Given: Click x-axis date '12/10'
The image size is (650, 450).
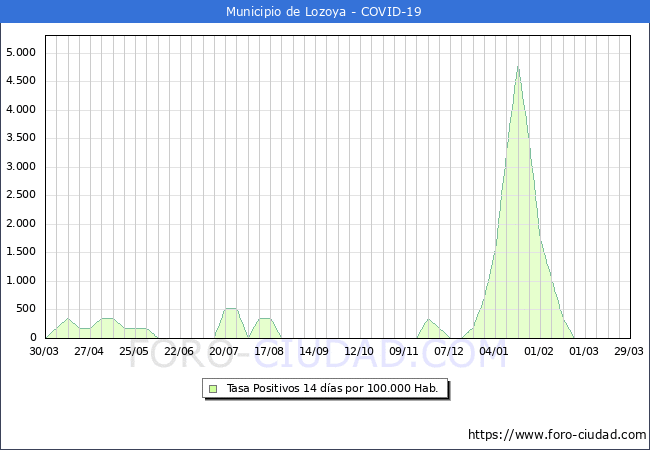Looking at the screenshot, I should 359,351.
